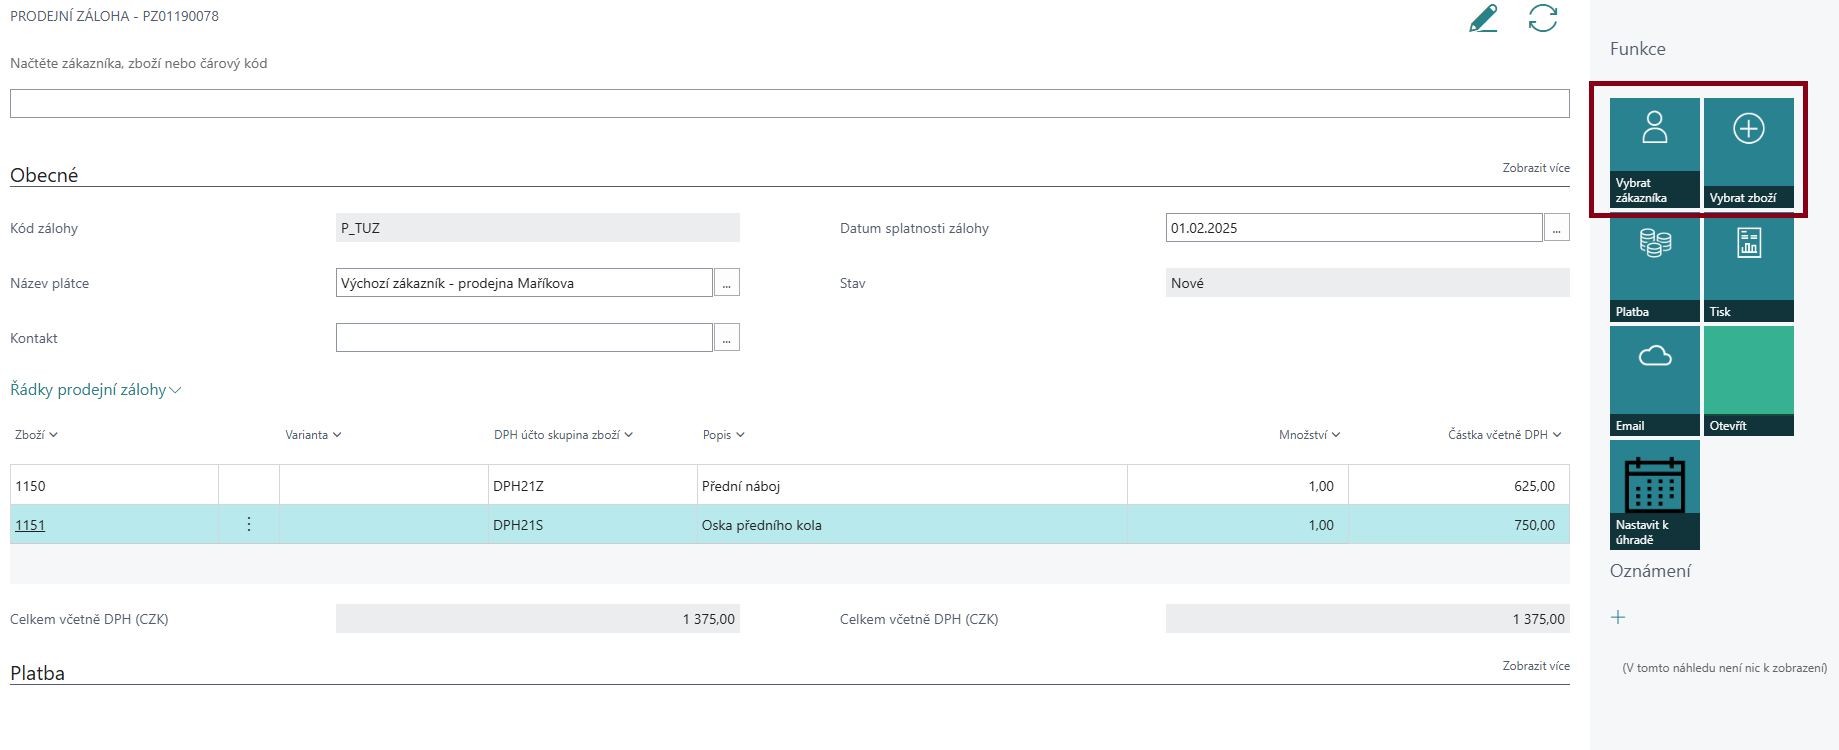Open the Množství column header menu
This screenshot has height=750, width=1839.
(x=1309, y=435)
